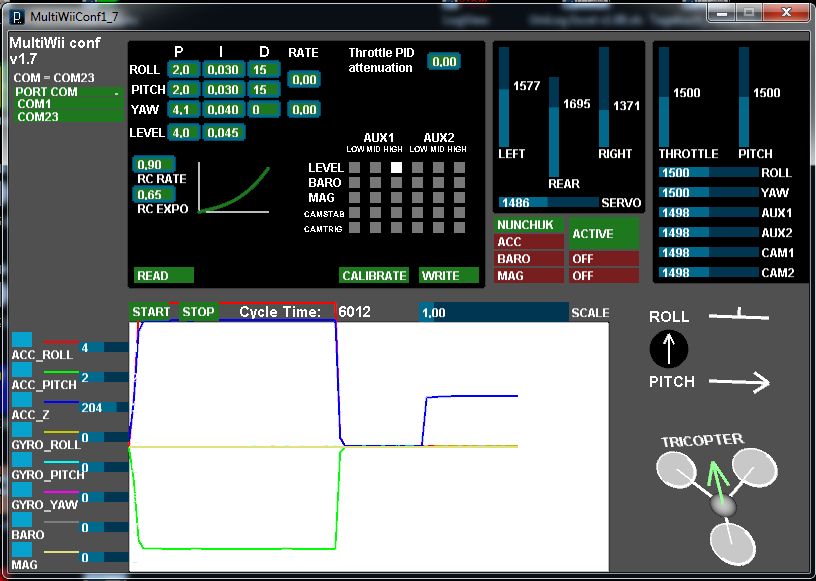Click the ACC_PITCH scale slider showing 2
This screenshot has height=581, width=816.
104,377
